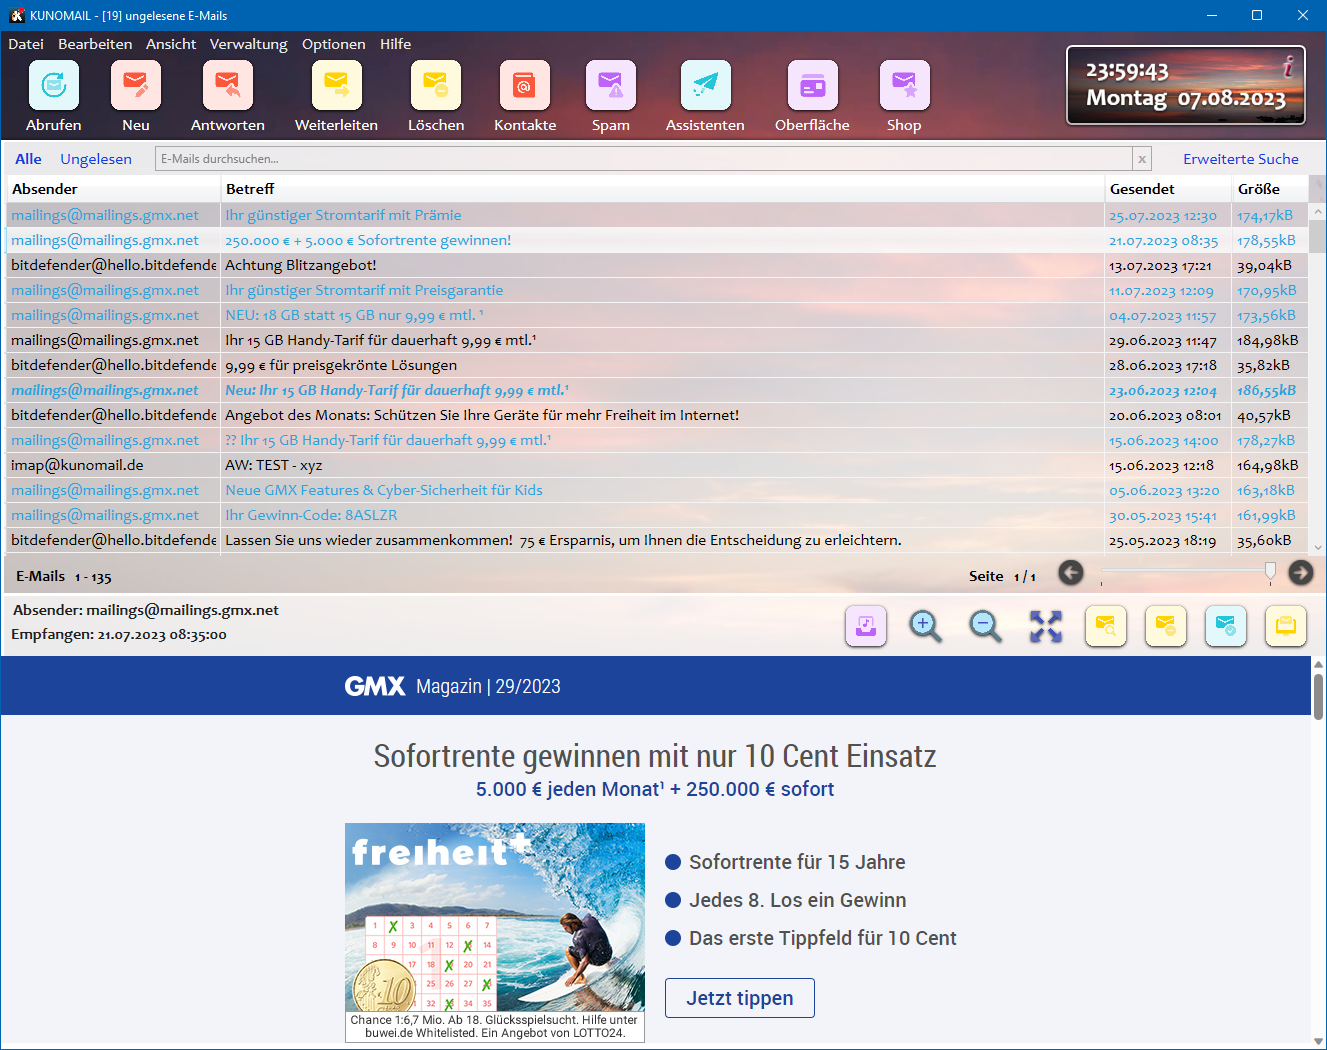This screenshot has width=1327, height=1050.
Task: Select email 'Achtung Blitzangebot!'
Action: [658, 265]
